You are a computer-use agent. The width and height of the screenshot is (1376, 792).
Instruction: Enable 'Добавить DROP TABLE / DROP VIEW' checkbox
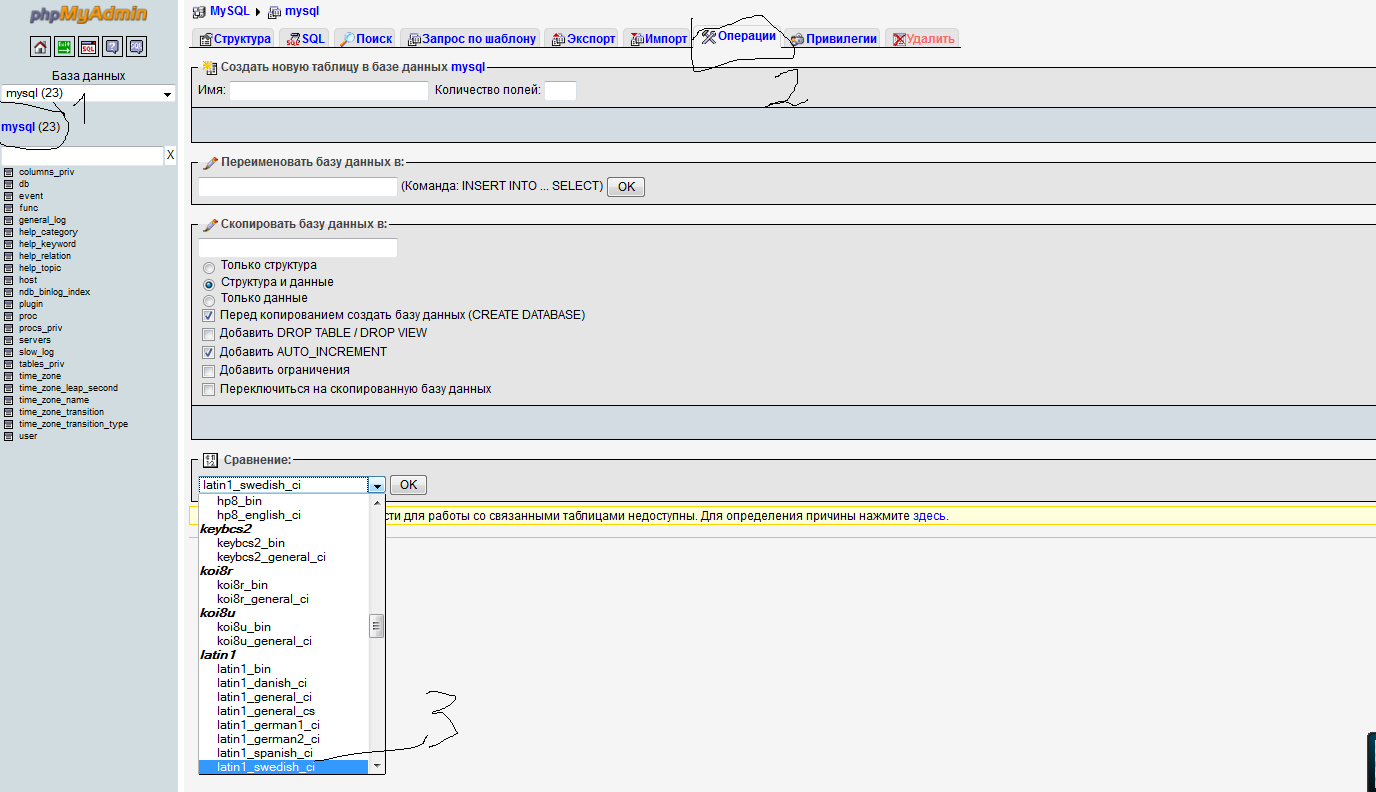tap(209, 334)
